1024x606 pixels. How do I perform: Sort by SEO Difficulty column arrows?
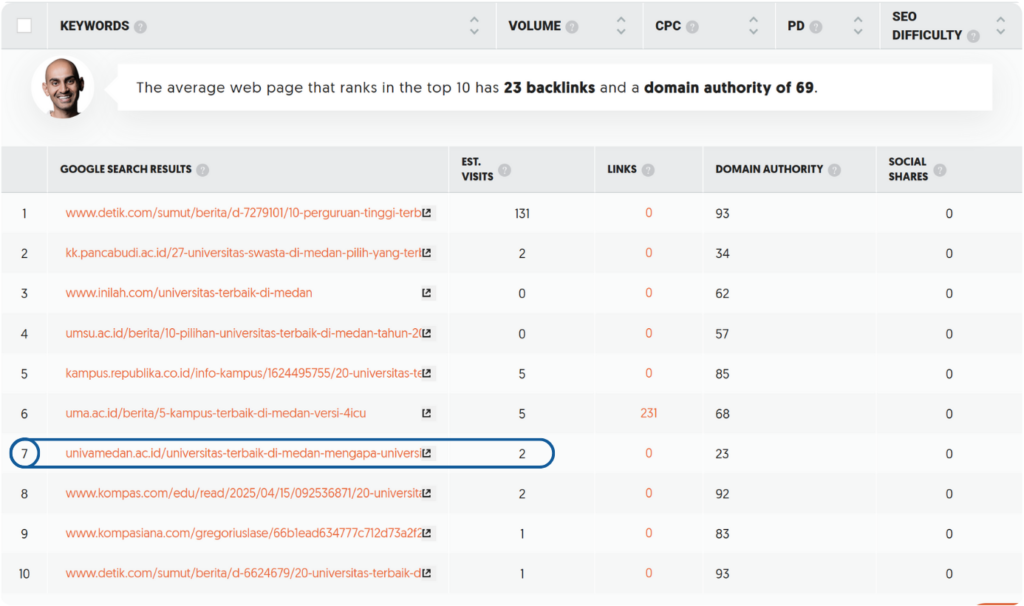point(1000,26)
